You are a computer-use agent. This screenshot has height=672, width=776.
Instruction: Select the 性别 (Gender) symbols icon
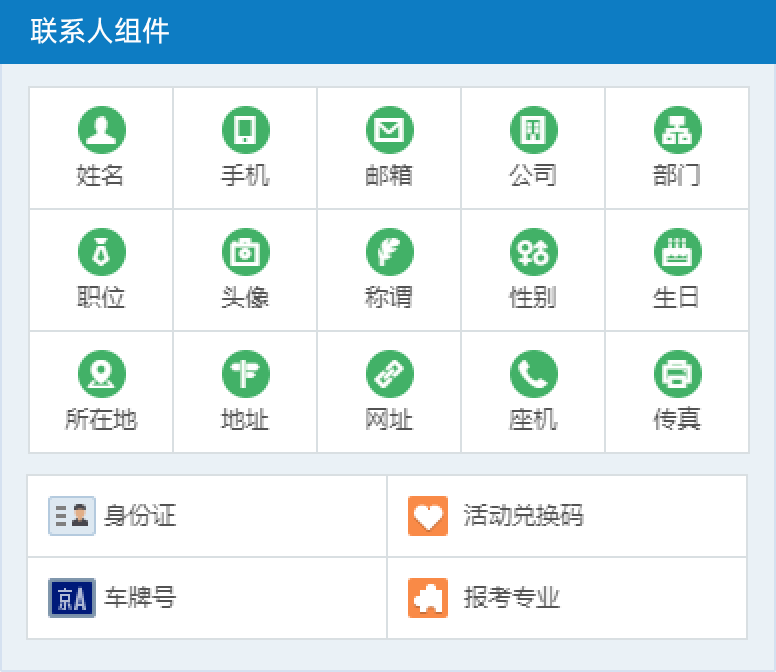coord(533,252)
